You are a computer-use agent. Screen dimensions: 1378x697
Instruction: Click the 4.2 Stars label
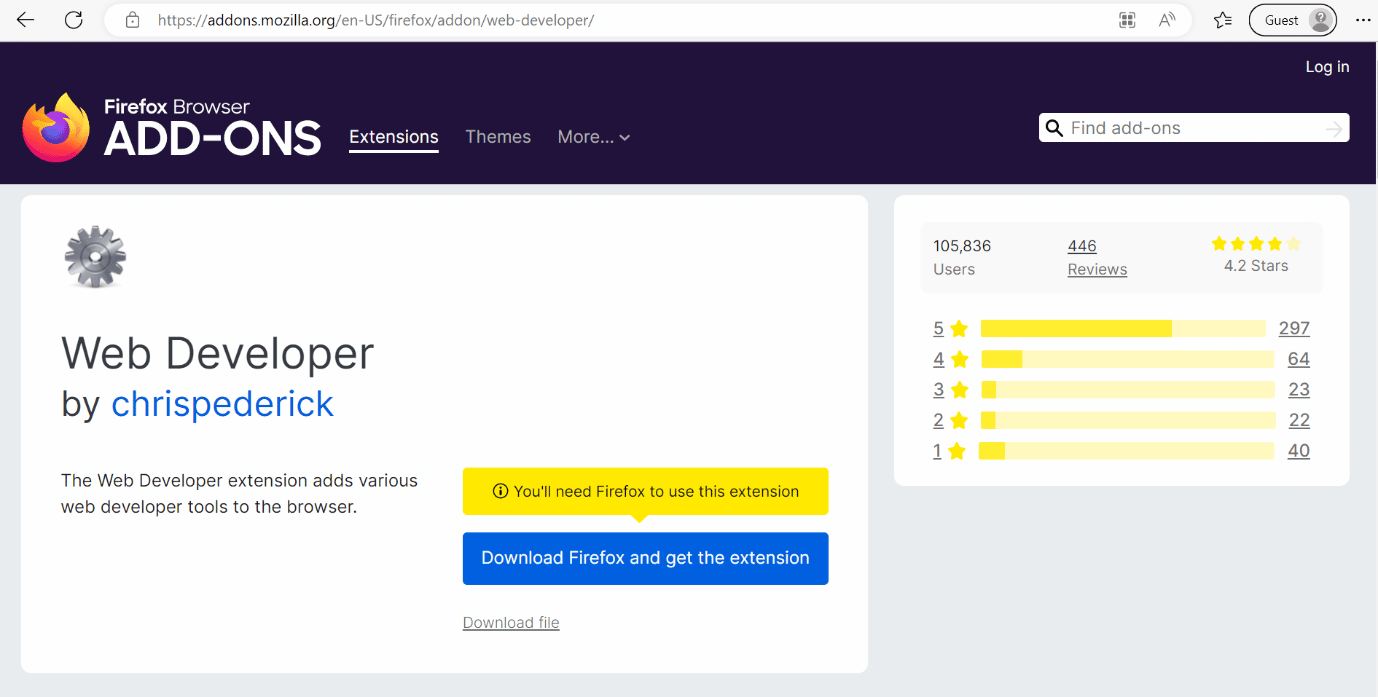coord(1256,266)
